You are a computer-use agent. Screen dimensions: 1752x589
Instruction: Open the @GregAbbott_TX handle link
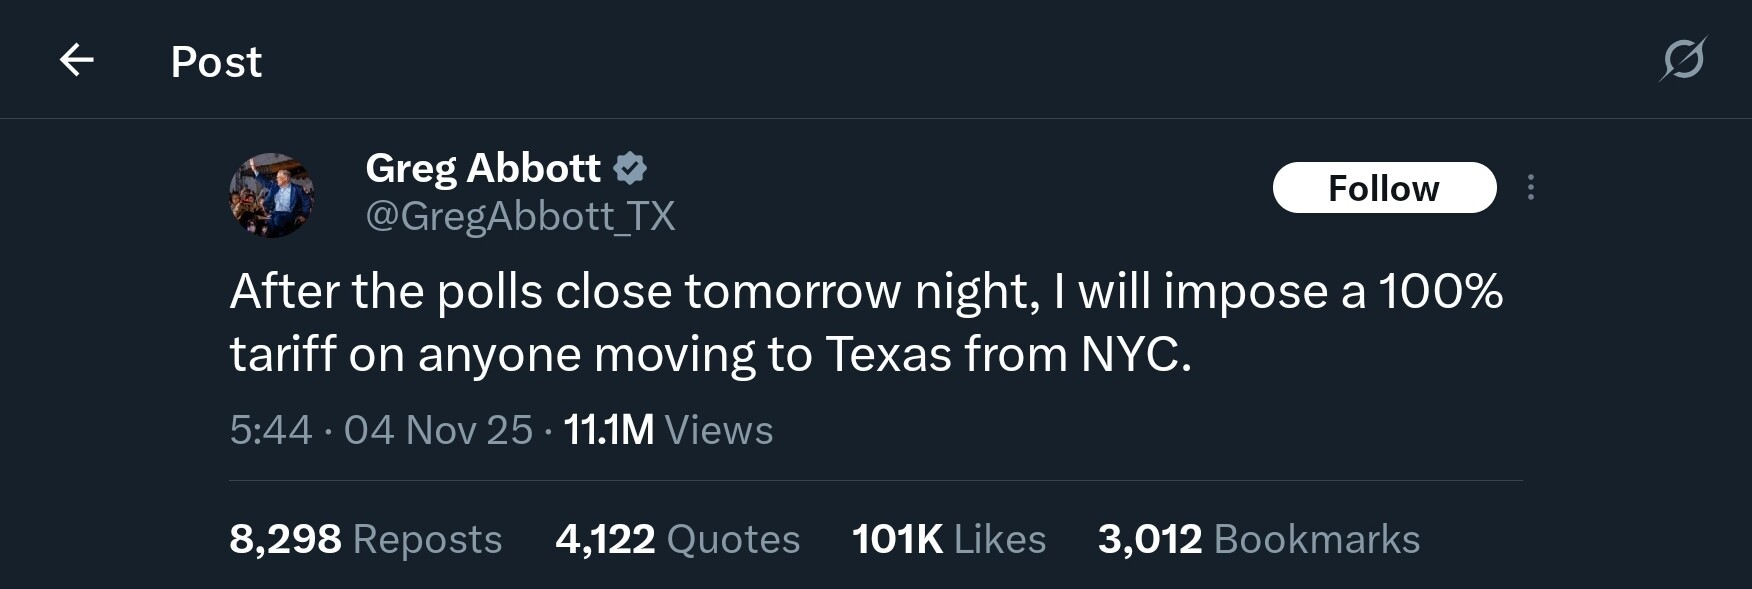[x=520, y=216]
